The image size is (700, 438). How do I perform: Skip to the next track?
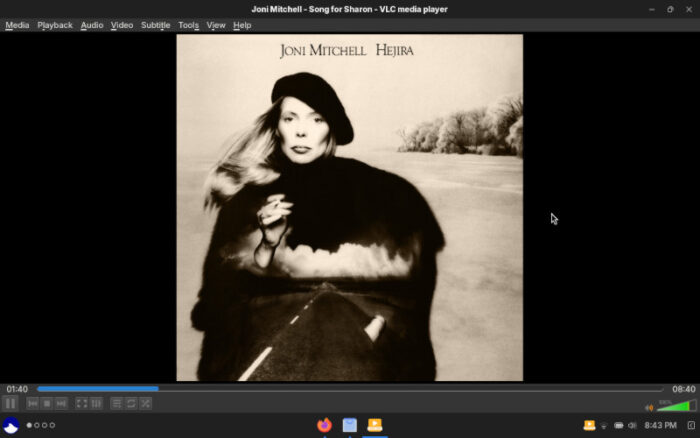61,404
